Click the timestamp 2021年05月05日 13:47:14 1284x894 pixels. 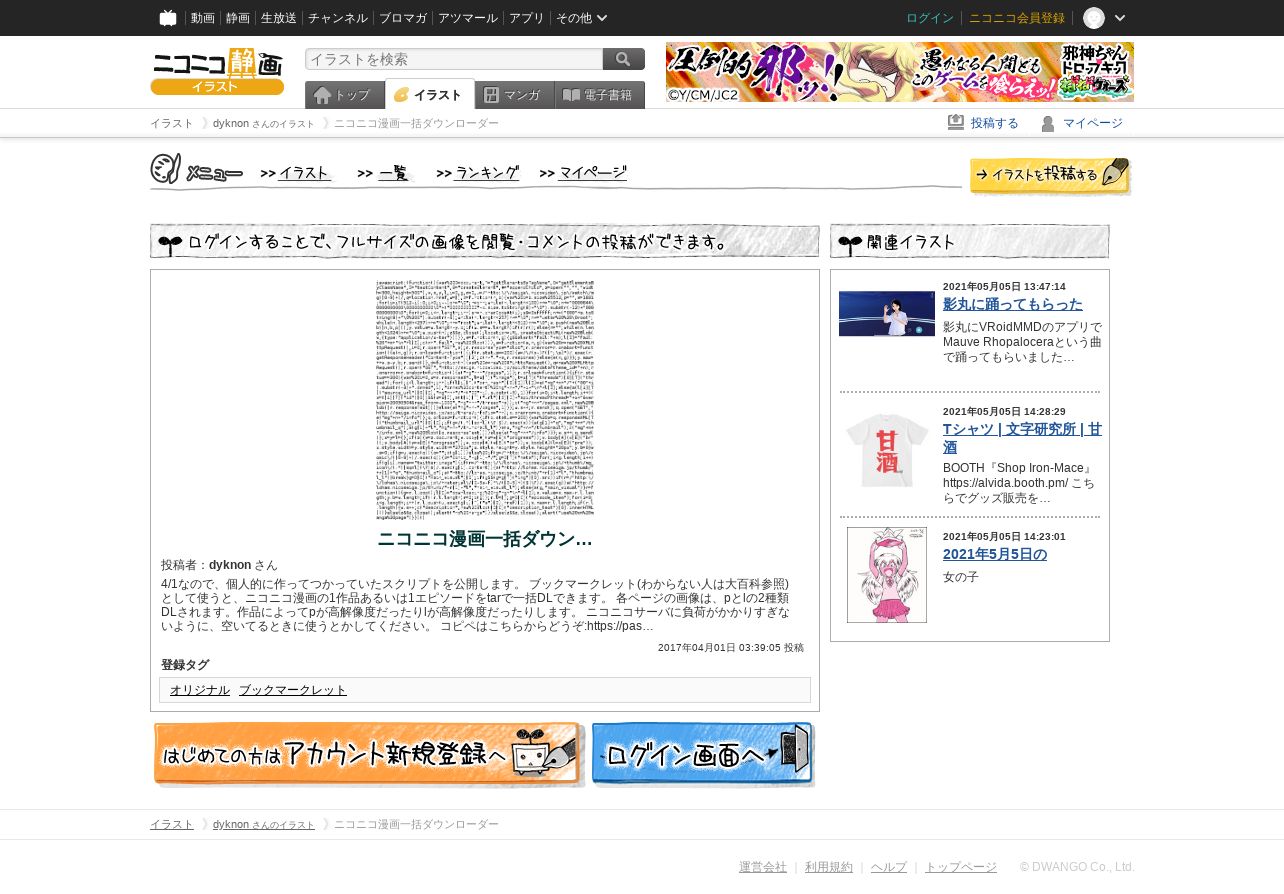click(1004, 286)
